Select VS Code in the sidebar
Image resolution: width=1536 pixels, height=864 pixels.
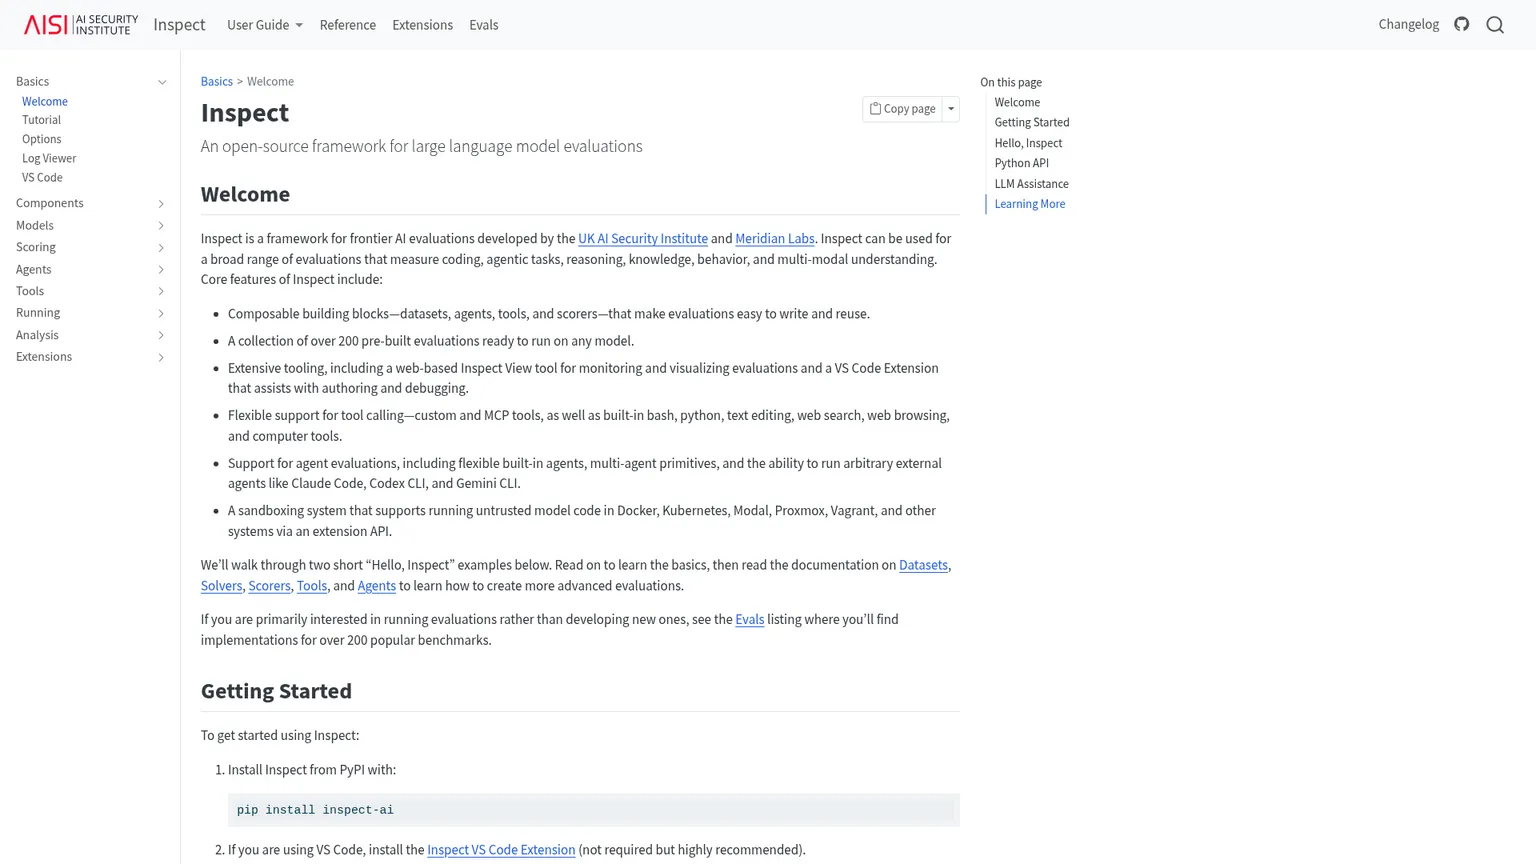pos(42,177)
